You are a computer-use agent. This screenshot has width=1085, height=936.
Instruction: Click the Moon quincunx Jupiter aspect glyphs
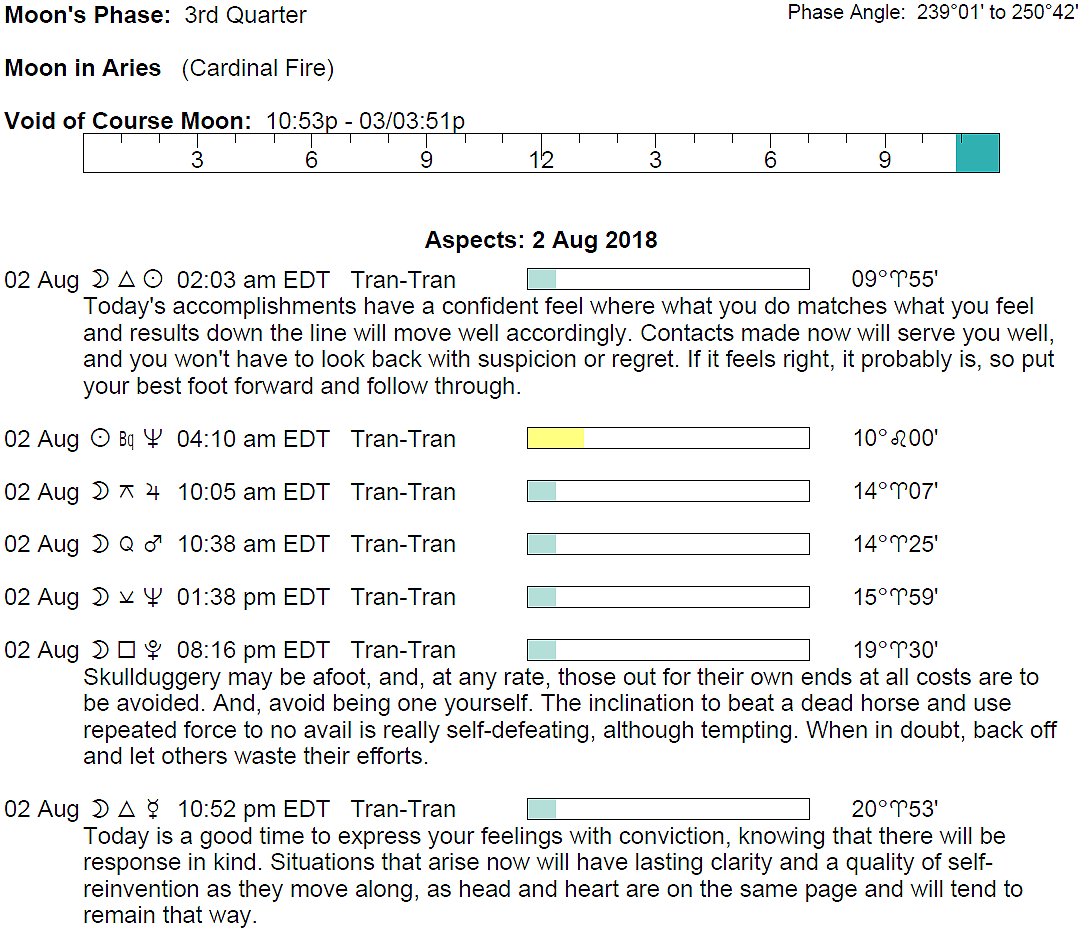point(125,491)
